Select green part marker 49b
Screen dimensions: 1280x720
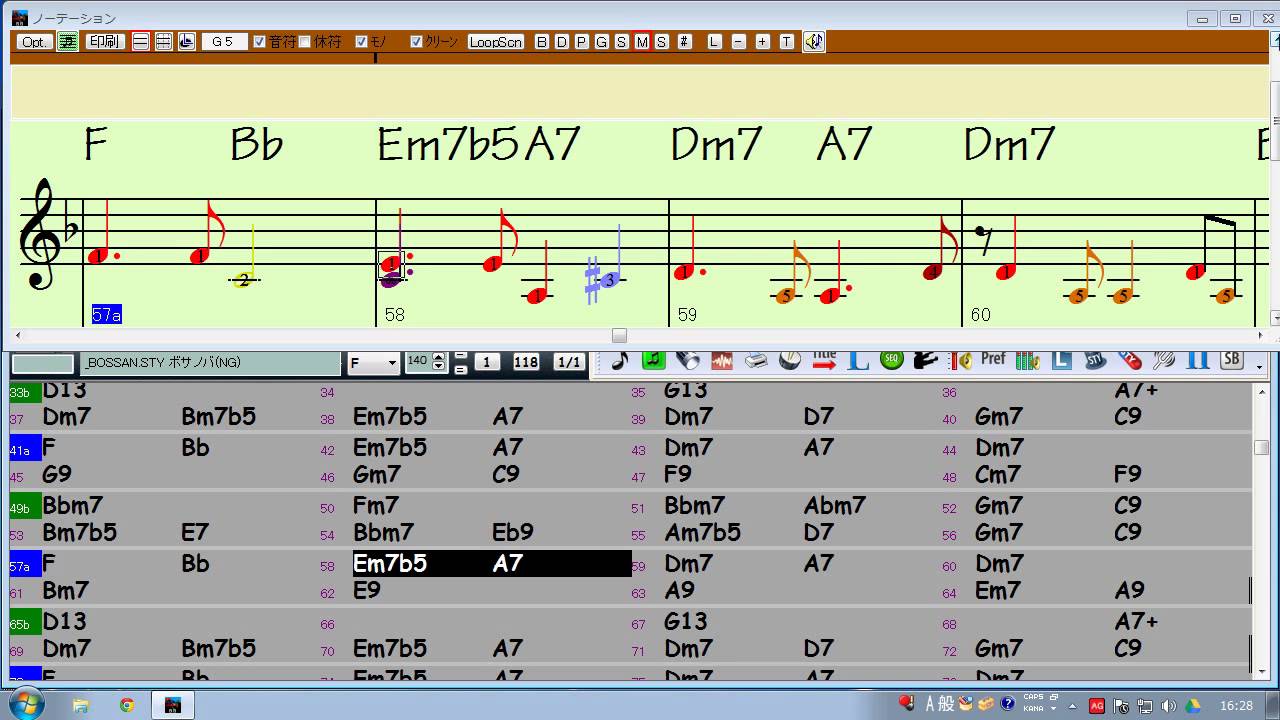click(25, 506)
